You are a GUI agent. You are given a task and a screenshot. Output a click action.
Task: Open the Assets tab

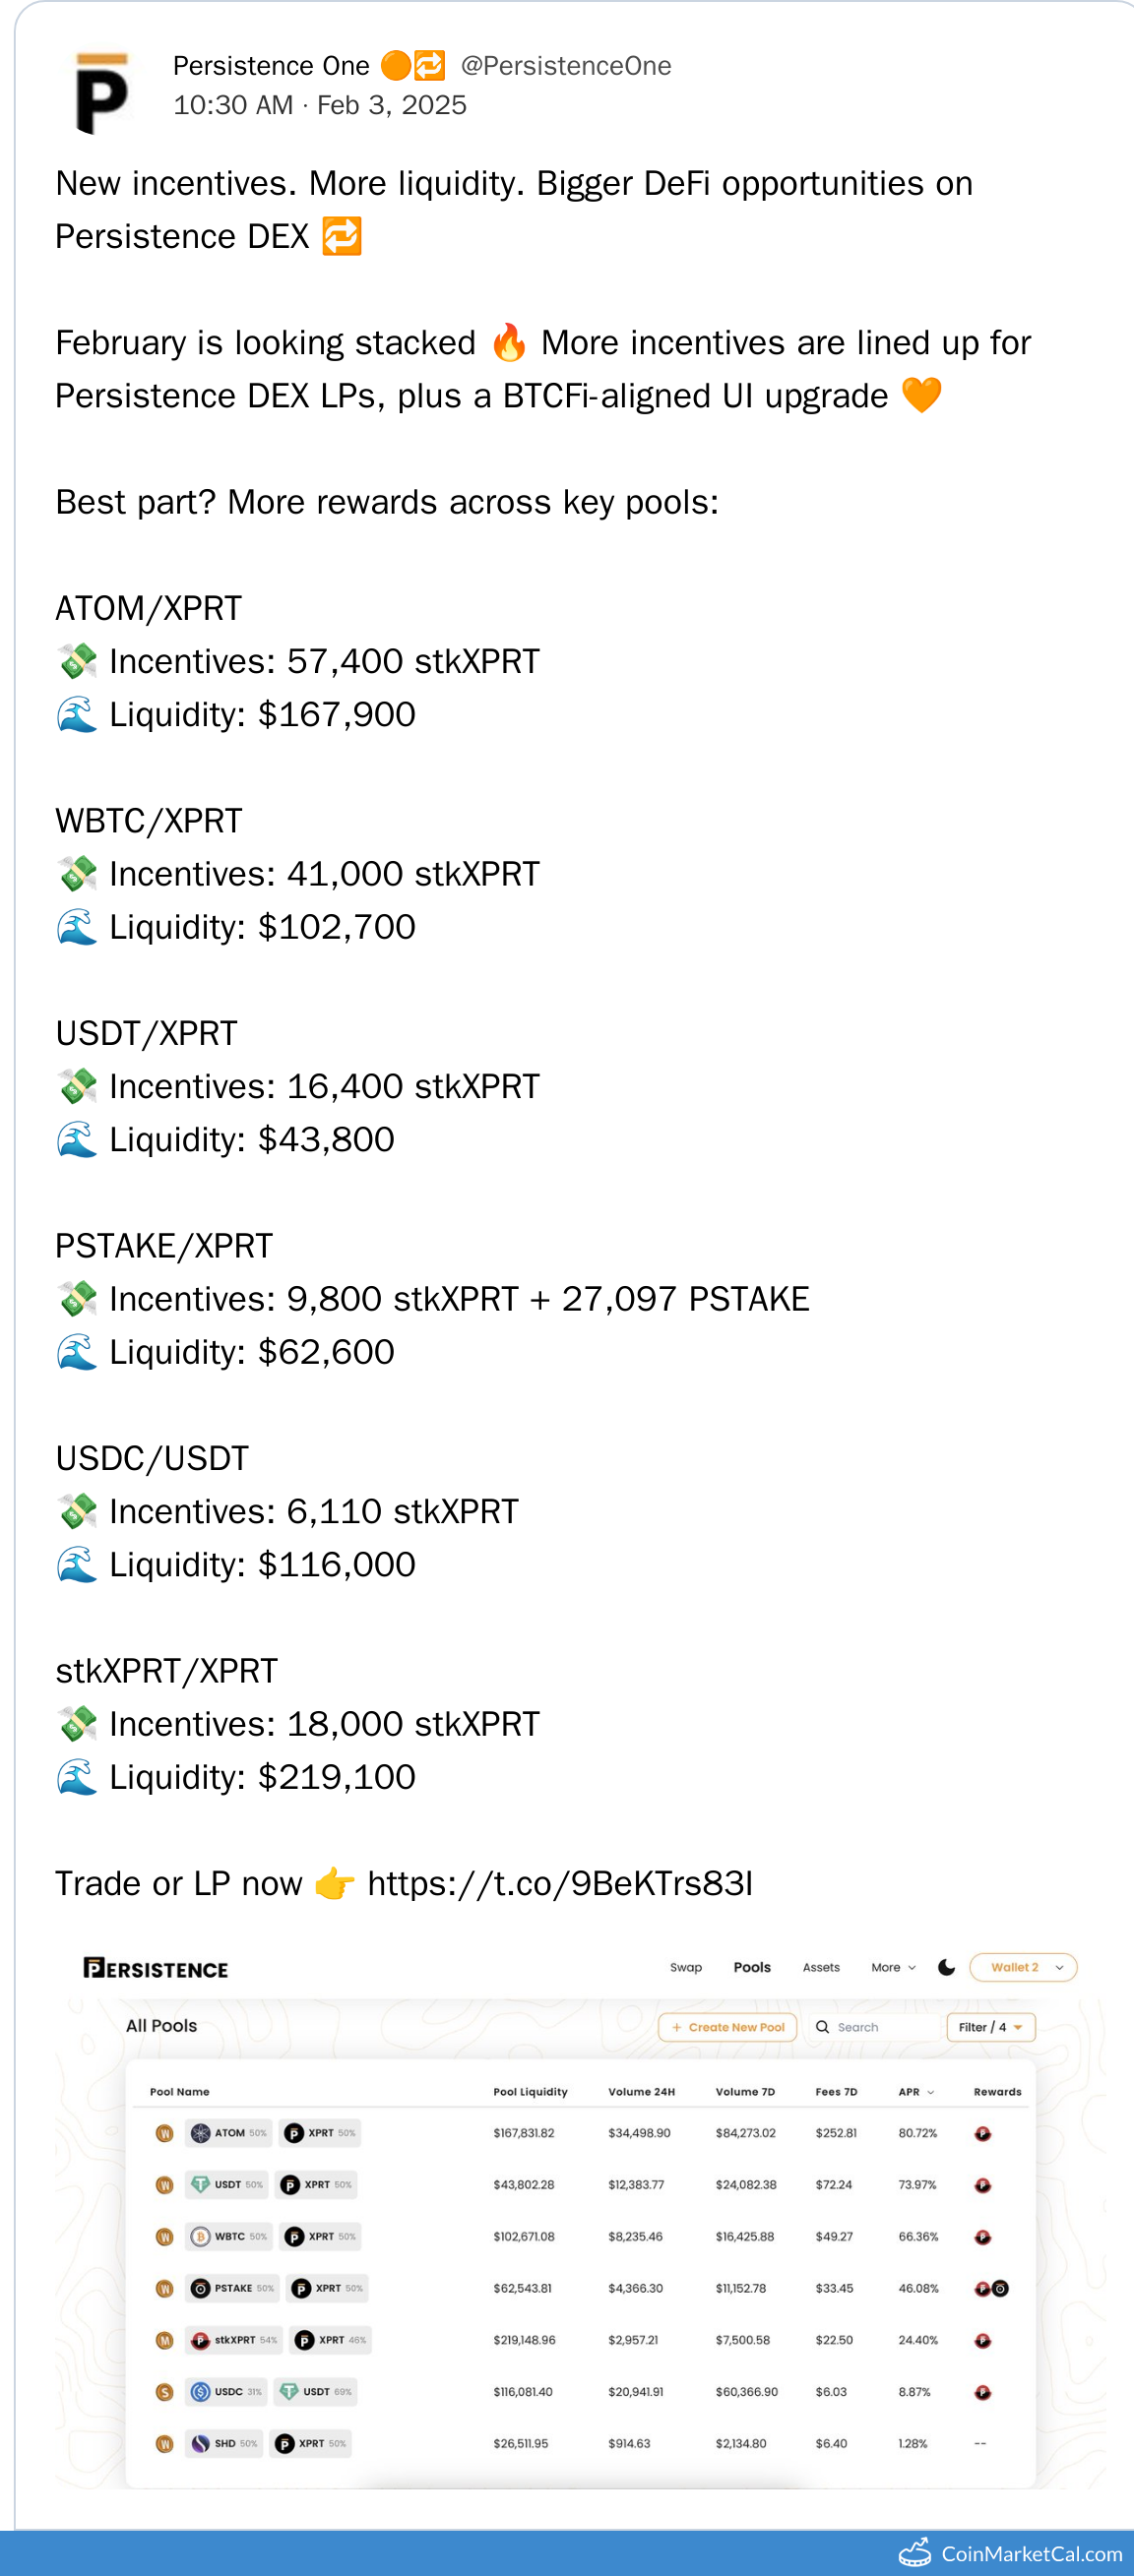tap(821, 1967)
